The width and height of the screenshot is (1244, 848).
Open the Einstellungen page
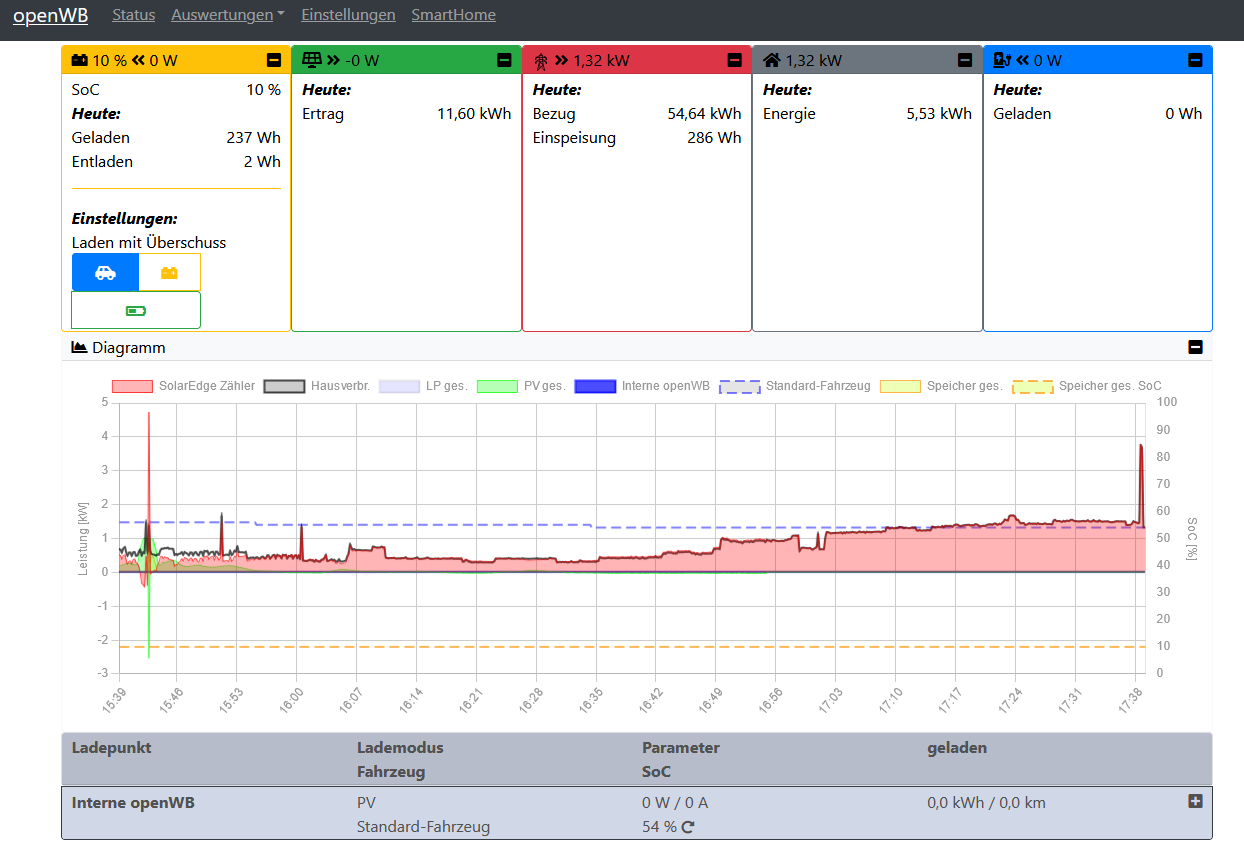coord(348,15)
